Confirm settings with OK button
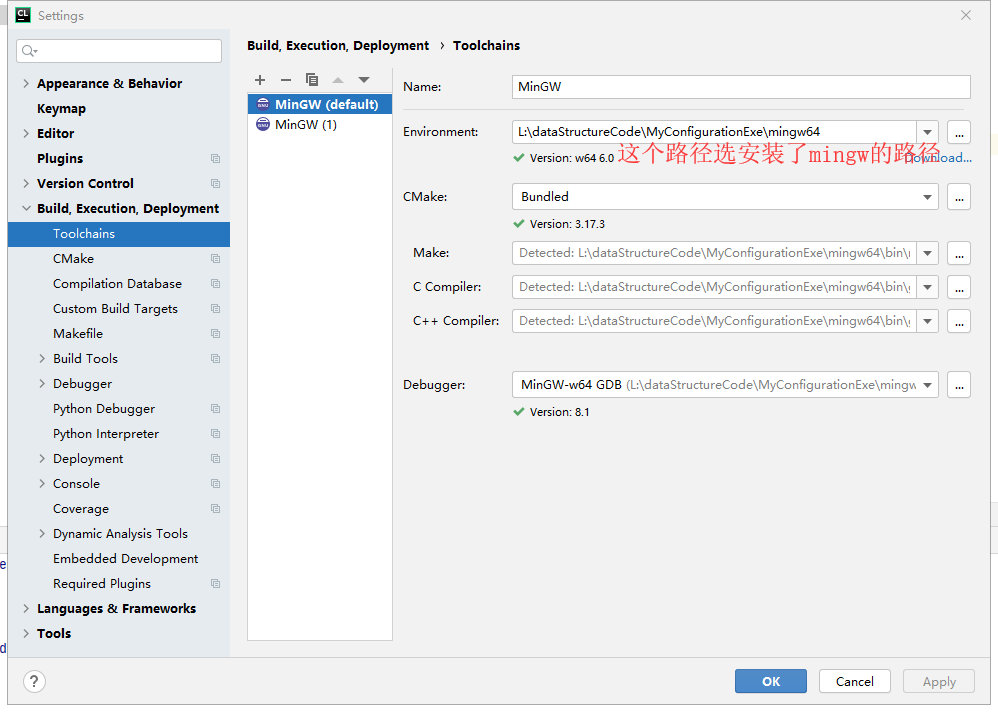 (770, 681)
